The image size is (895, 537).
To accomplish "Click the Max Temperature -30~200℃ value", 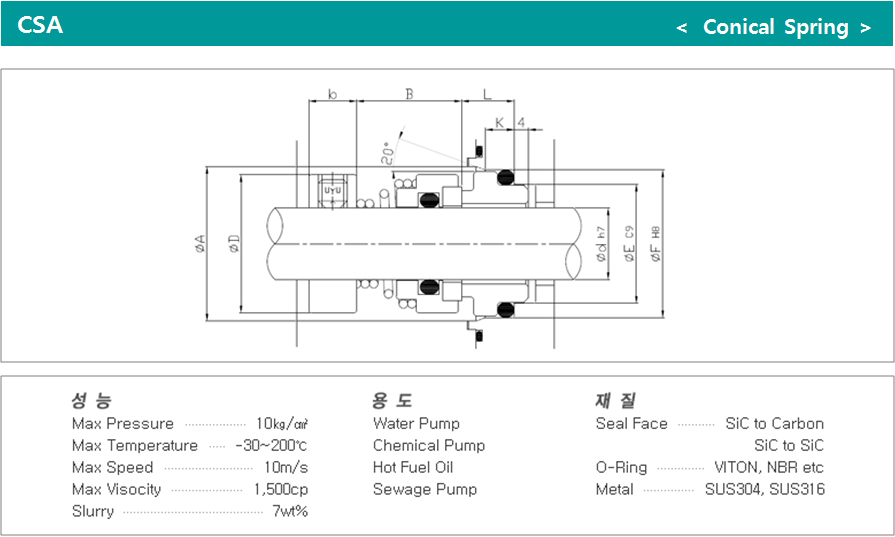I will tap(271, 446).
